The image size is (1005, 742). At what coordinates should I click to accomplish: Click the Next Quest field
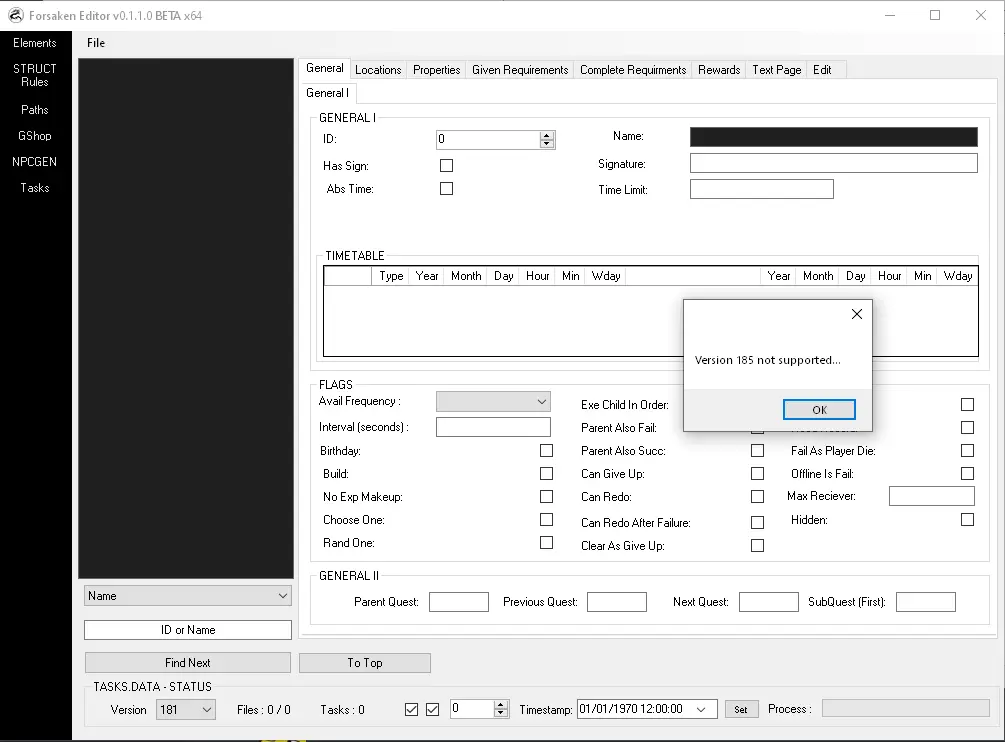point(768,602)
